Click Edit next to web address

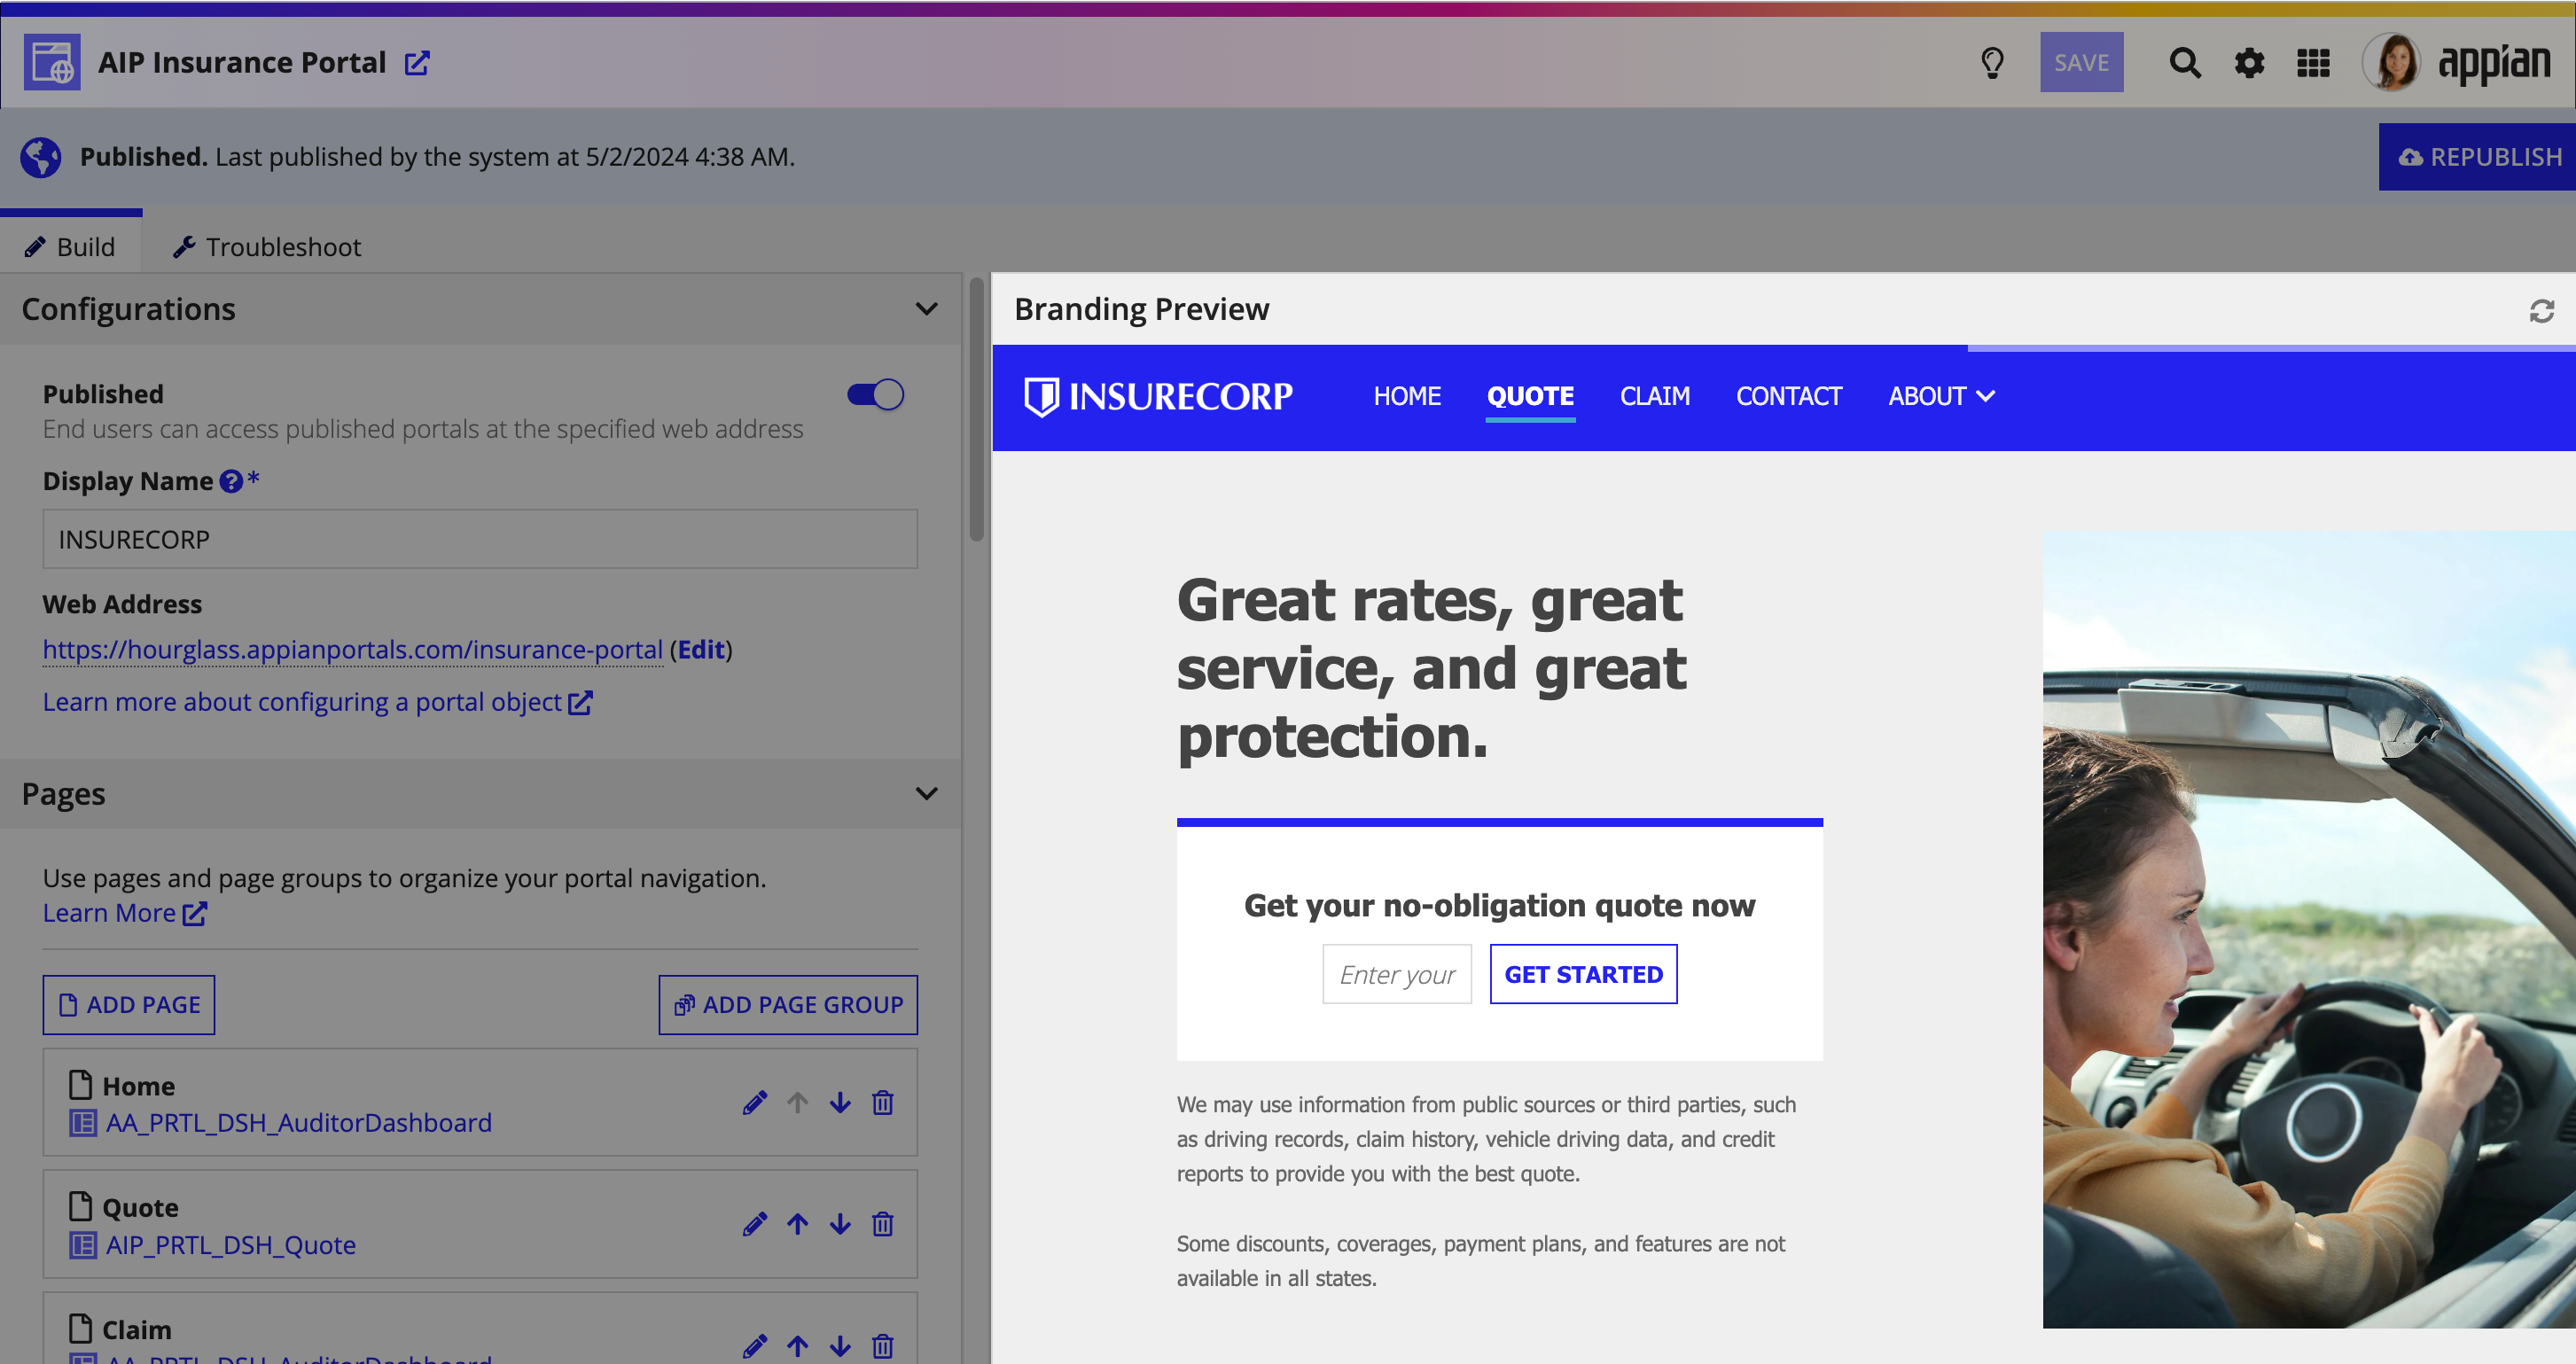pos(701,650)
